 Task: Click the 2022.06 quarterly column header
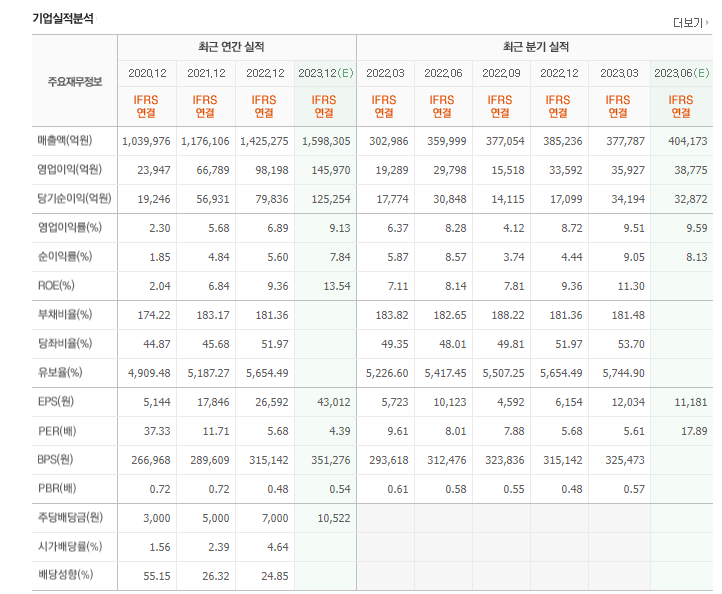(x=443, y=73)
